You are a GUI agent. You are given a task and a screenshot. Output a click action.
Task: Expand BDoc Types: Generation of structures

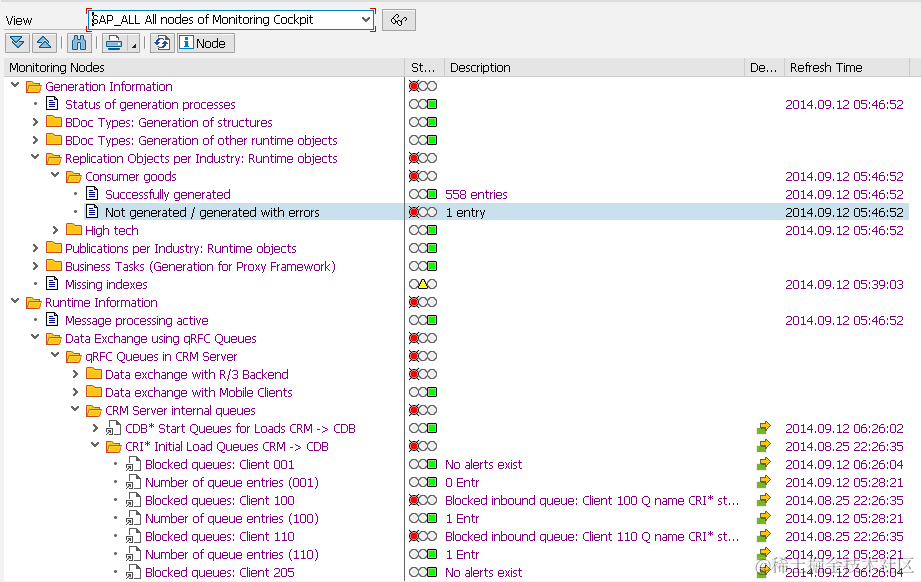pyautogui.click(x=35, y=122)
